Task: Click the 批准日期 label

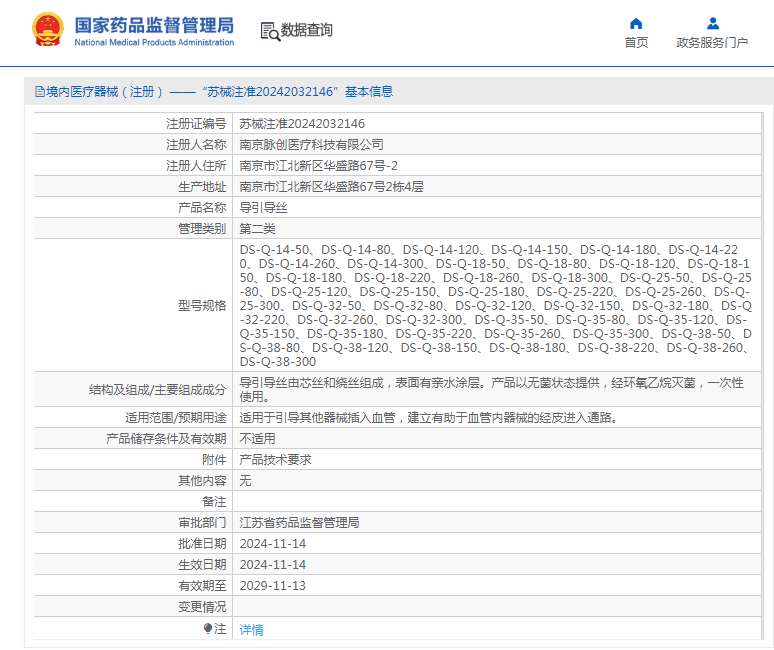Action: click(202, 543)
